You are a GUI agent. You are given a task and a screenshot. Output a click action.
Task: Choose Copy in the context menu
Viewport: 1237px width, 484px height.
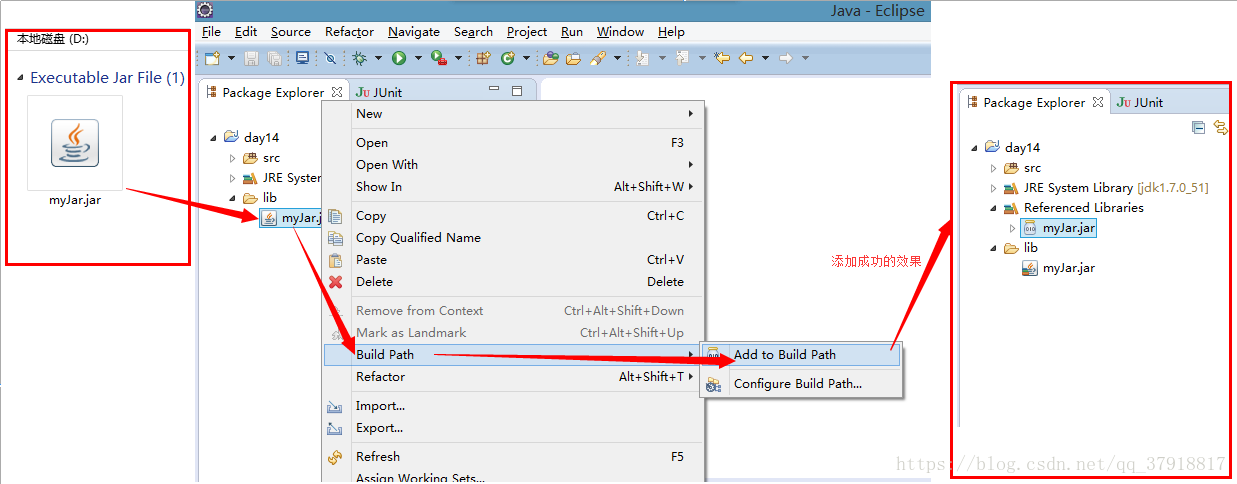pyautogui.click(x=513, y=216)
